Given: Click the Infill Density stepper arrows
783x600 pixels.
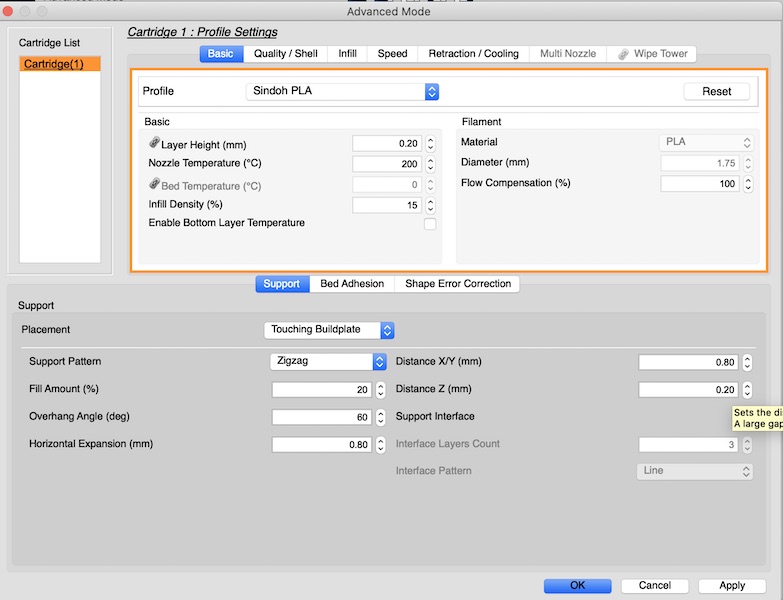Looking at the screenshot, I should coord(430,205).
